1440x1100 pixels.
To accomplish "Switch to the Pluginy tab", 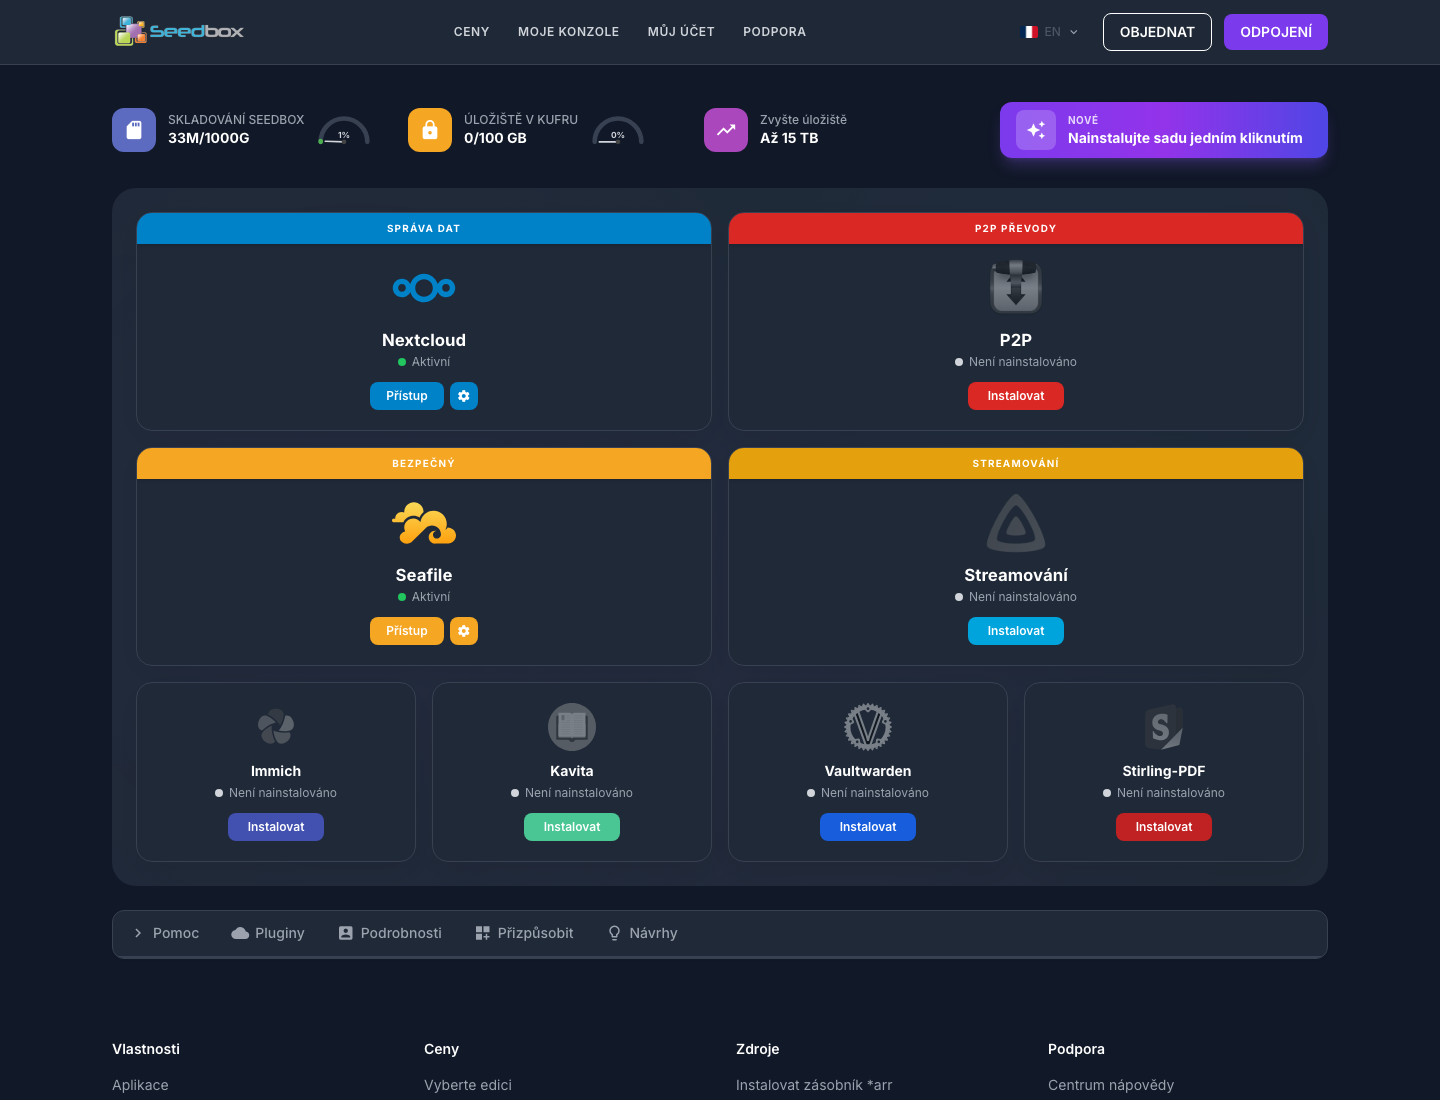I will tap(268, 933).
